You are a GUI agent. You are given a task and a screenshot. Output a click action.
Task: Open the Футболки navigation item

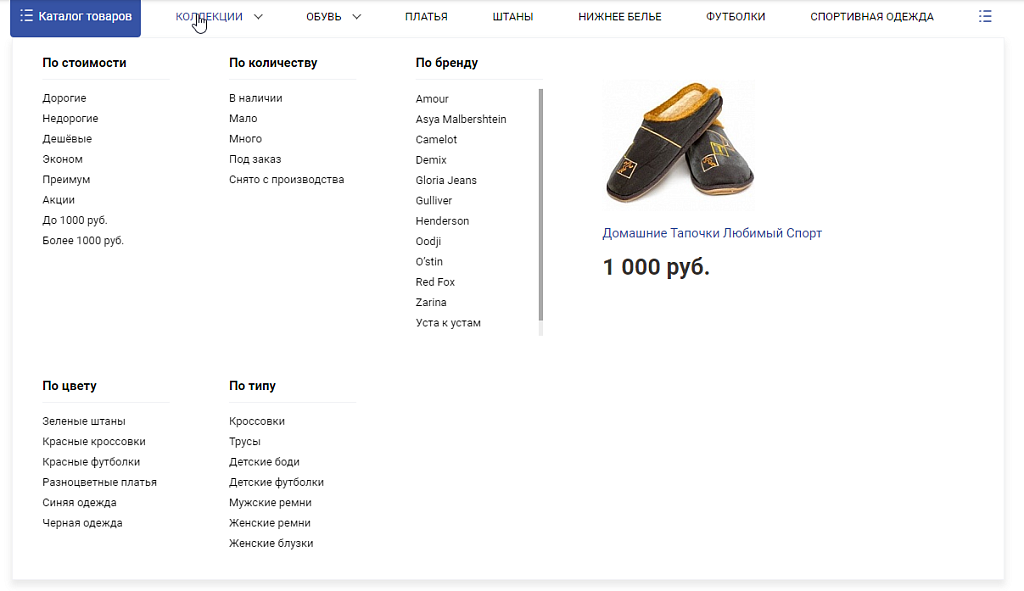735,17
